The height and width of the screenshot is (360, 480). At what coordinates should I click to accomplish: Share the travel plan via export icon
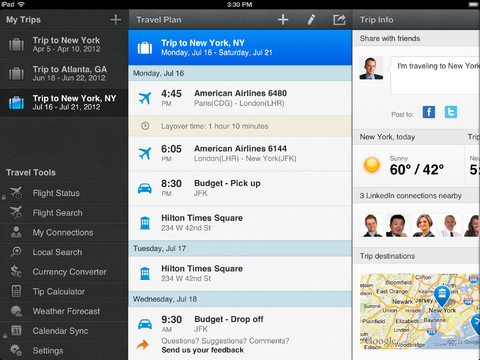[x=339, y=20]
